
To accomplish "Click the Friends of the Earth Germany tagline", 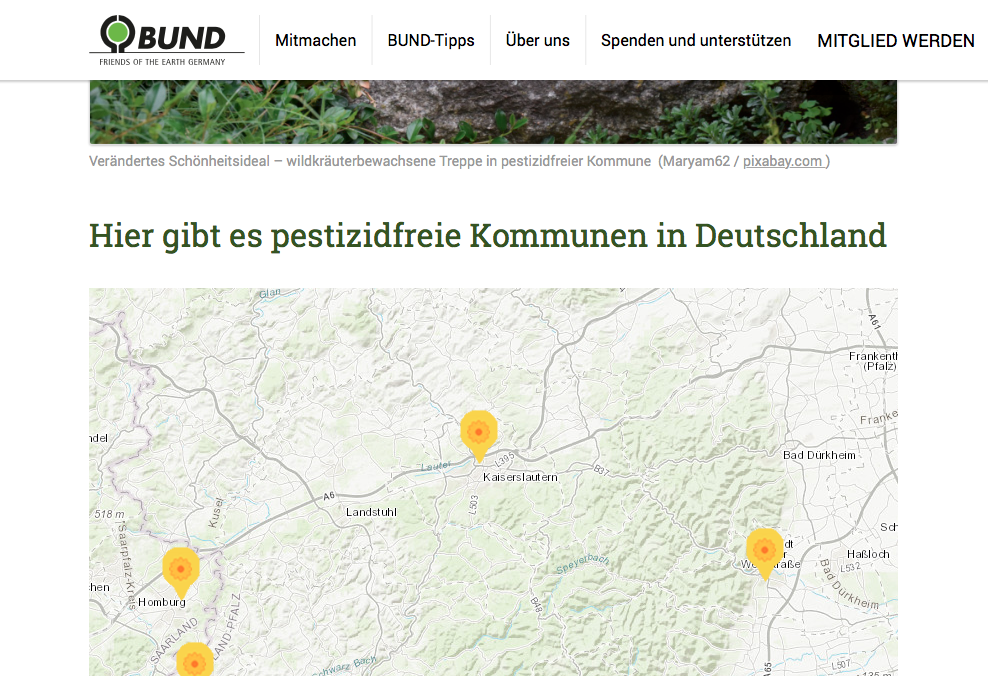I will click(x=162, y=62).
